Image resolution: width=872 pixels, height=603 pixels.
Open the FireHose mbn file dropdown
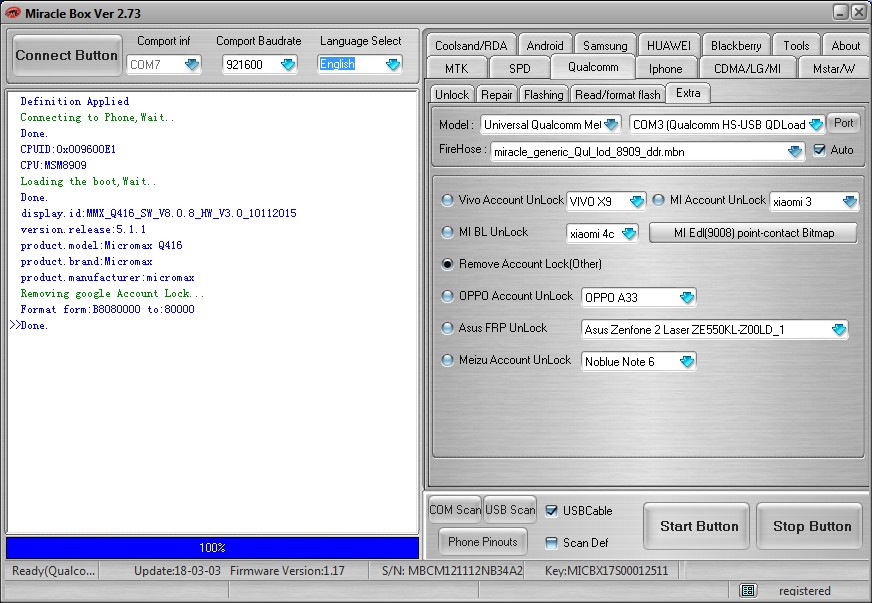(795, 151)
